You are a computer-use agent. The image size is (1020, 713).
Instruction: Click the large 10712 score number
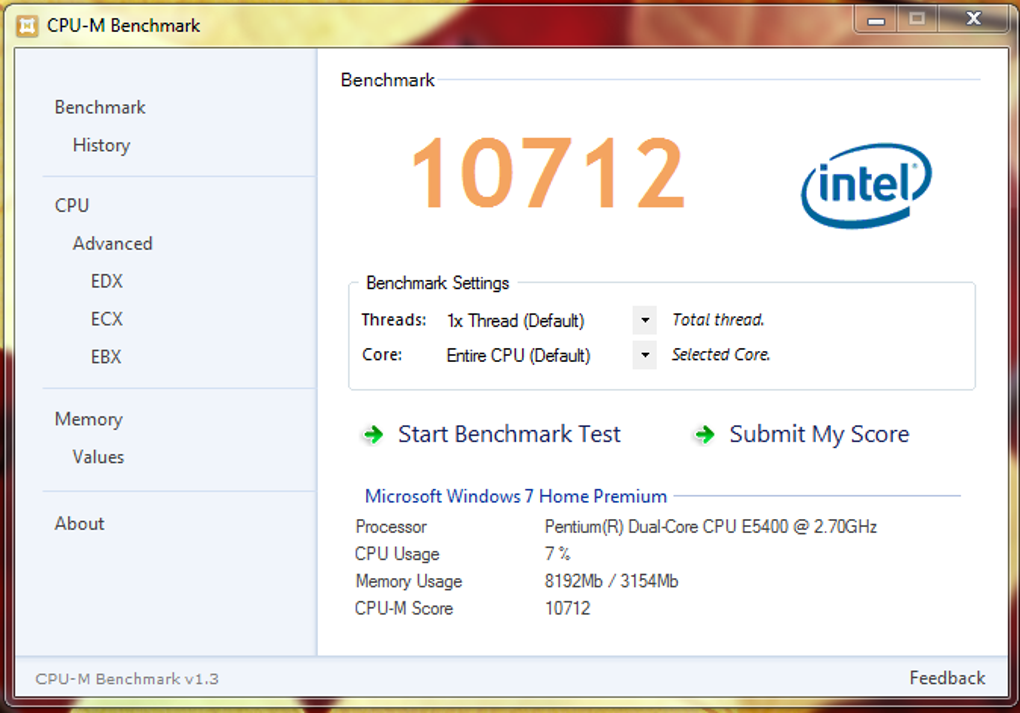(548, 173)
